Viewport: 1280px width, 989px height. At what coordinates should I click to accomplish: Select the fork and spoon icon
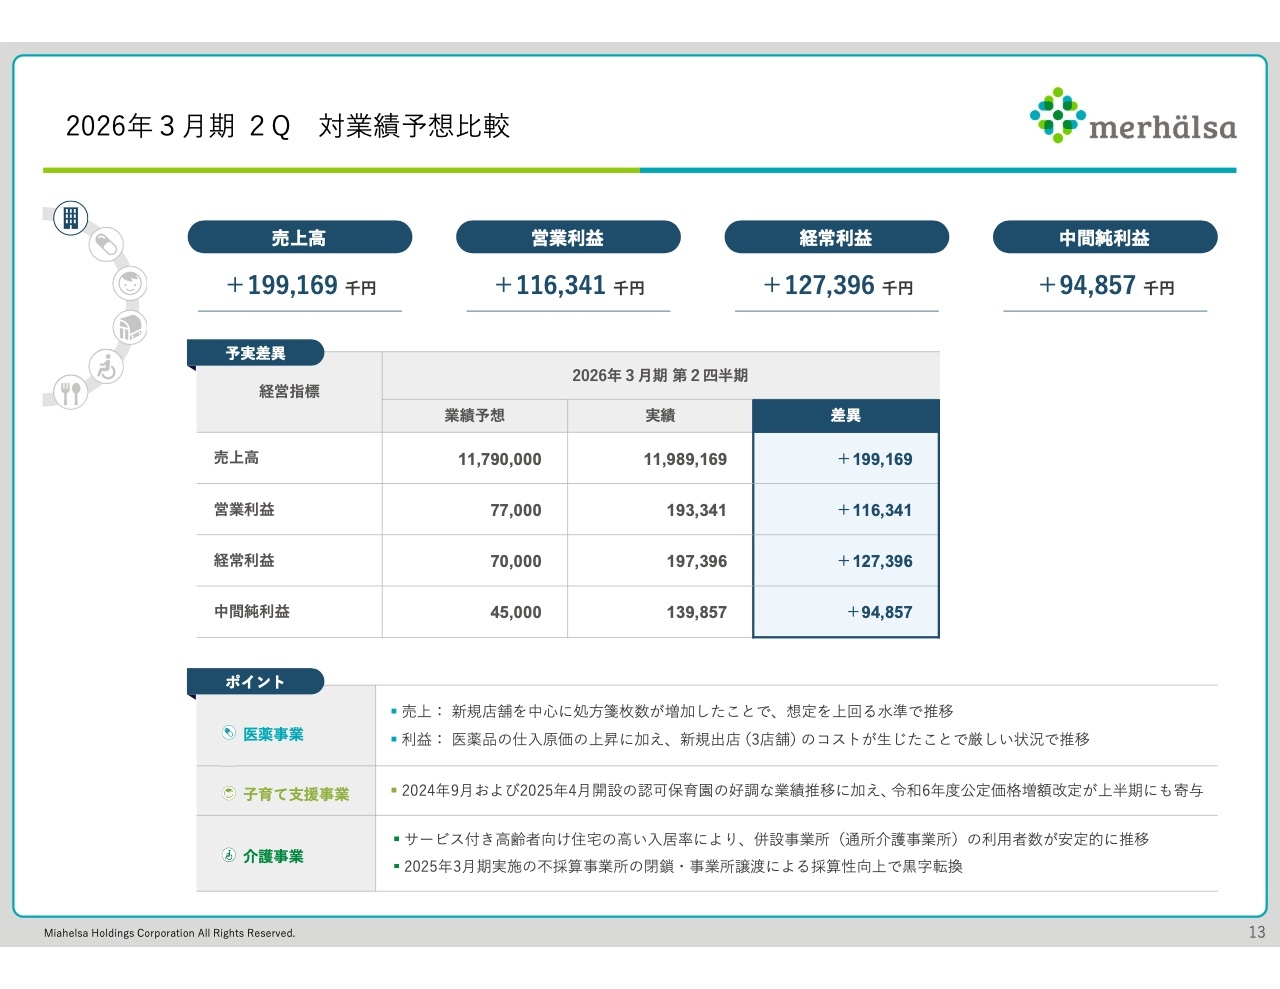70,392
